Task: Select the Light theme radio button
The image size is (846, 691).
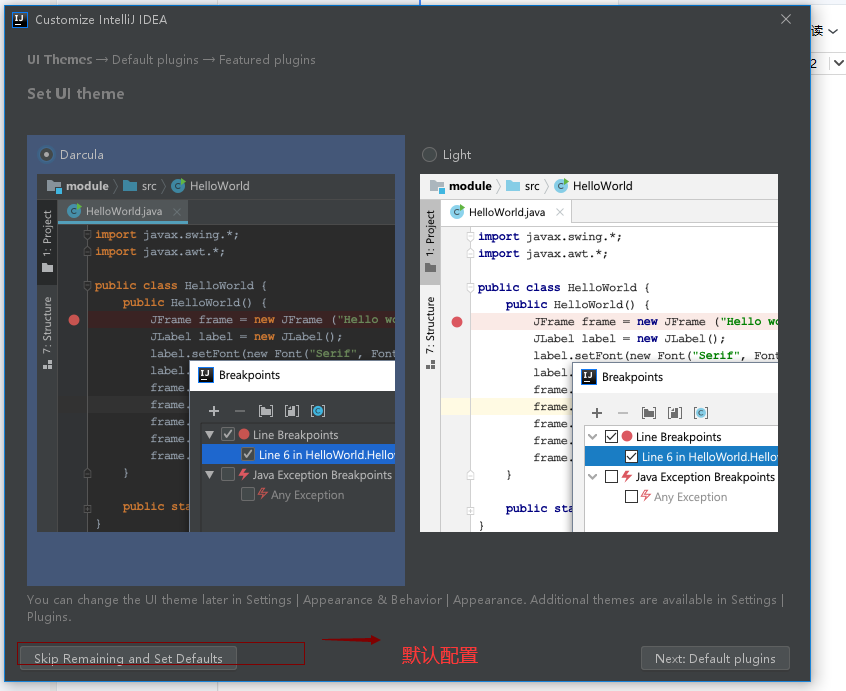Action: tap(429, 155)
